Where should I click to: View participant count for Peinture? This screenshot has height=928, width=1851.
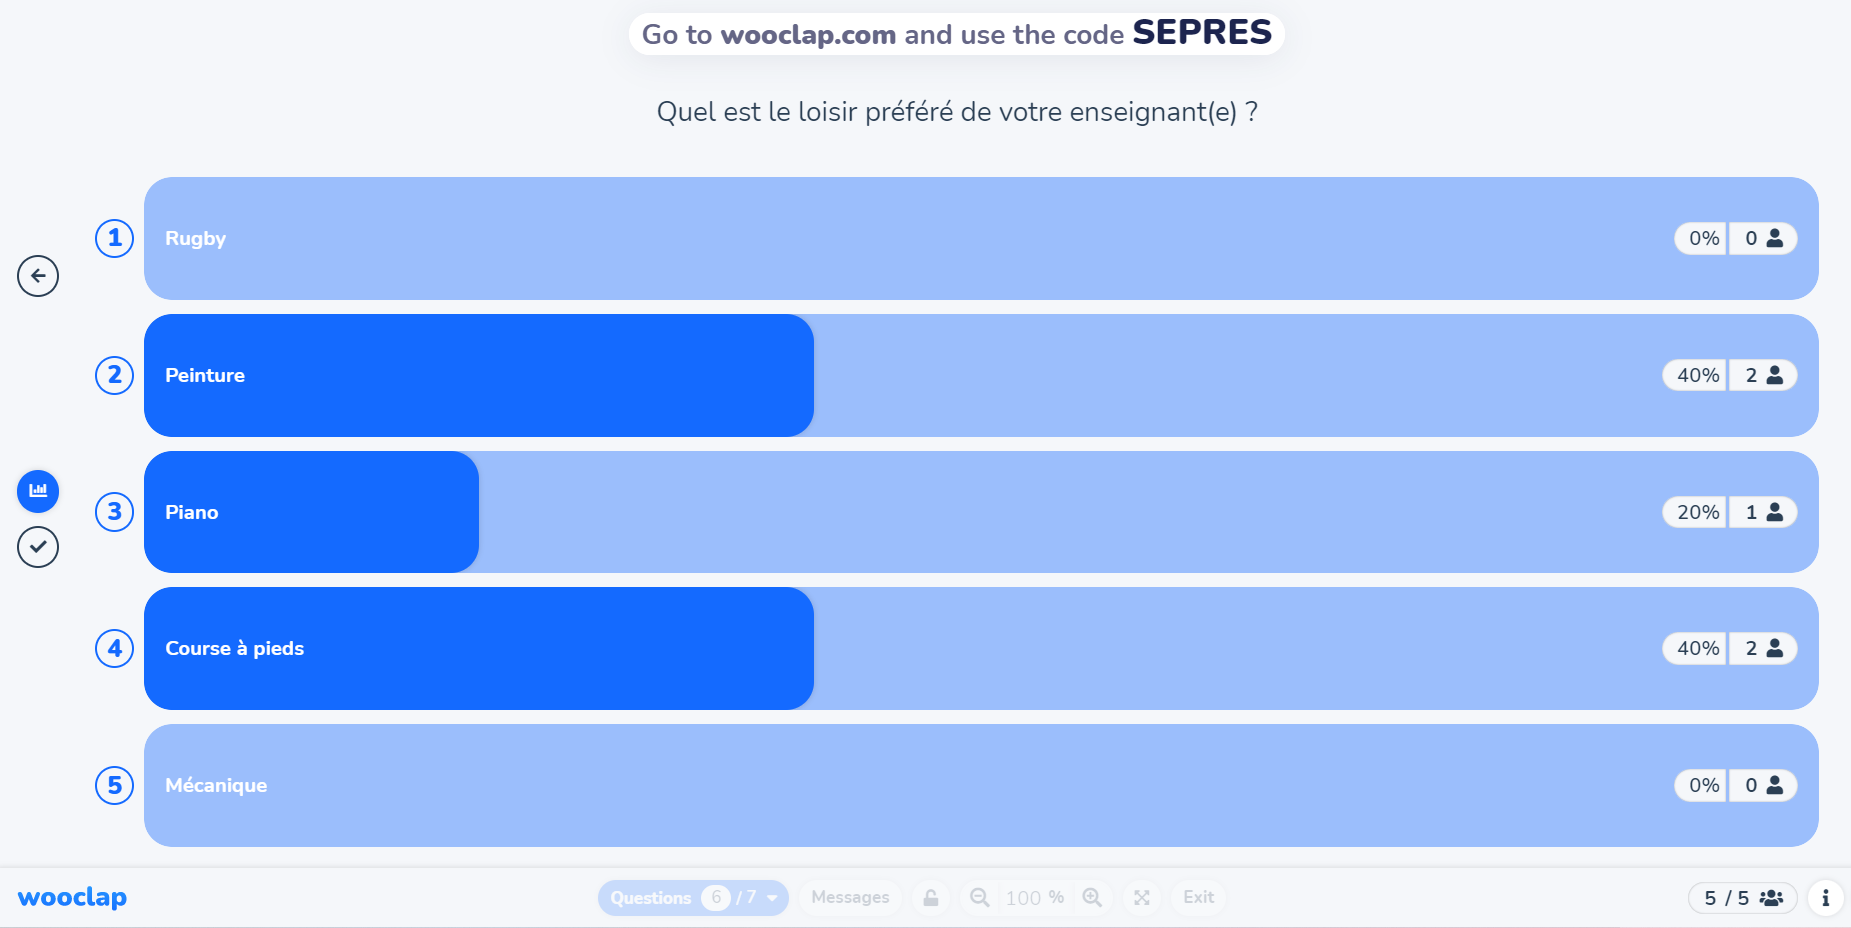click(1763, 375)
